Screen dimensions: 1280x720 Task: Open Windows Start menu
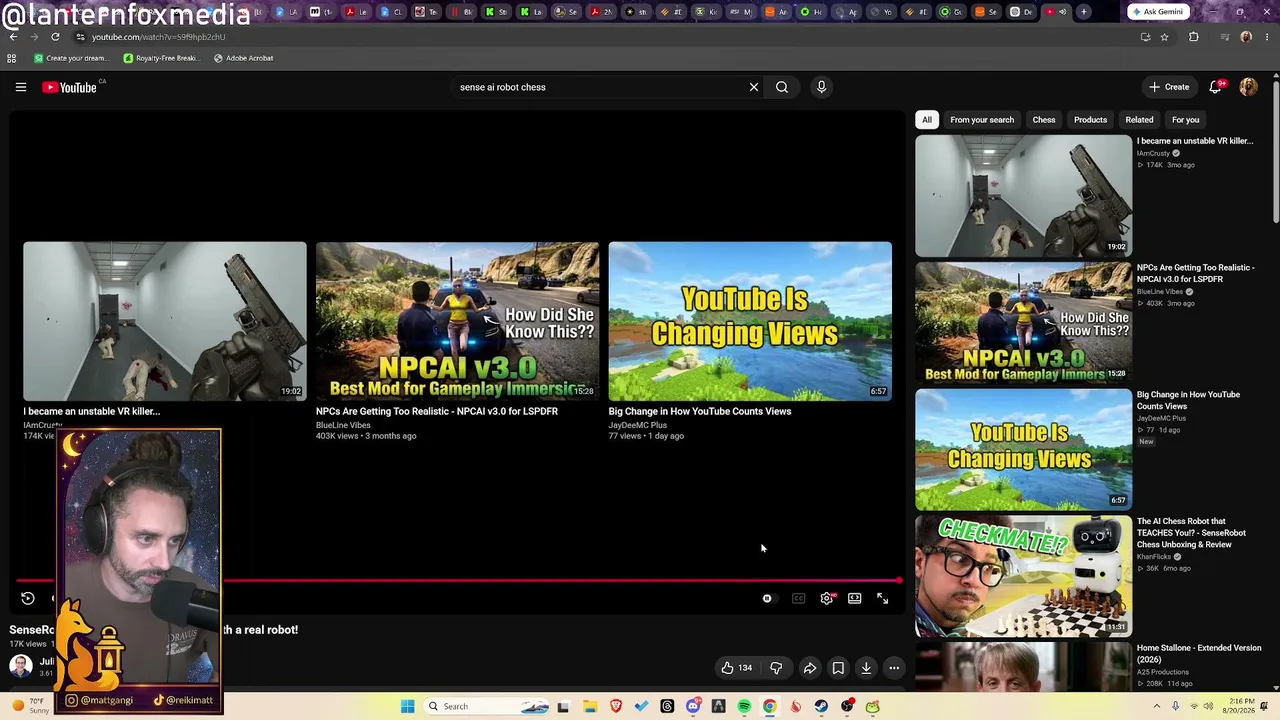[x=408, y=706]
